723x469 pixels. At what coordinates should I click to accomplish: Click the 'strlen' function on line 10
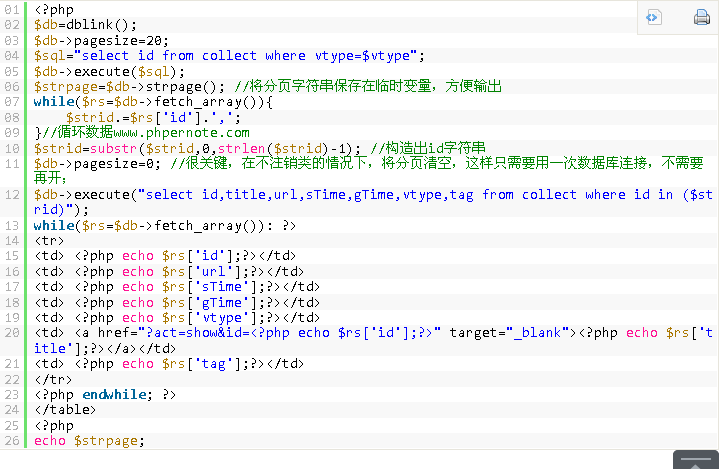(242, 148)
